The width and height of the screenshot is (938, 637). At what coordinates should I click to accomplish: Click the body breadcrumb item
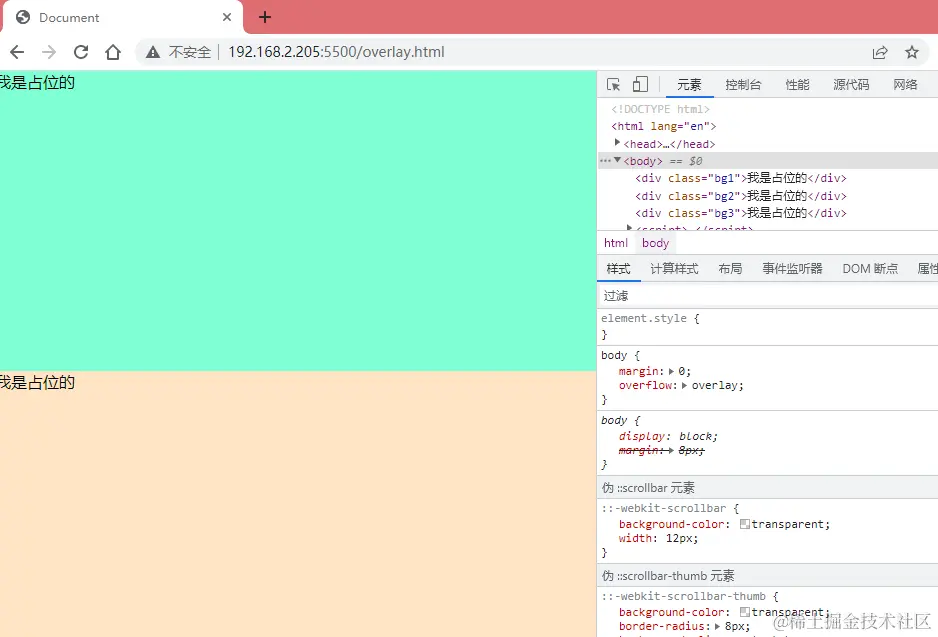654,242
